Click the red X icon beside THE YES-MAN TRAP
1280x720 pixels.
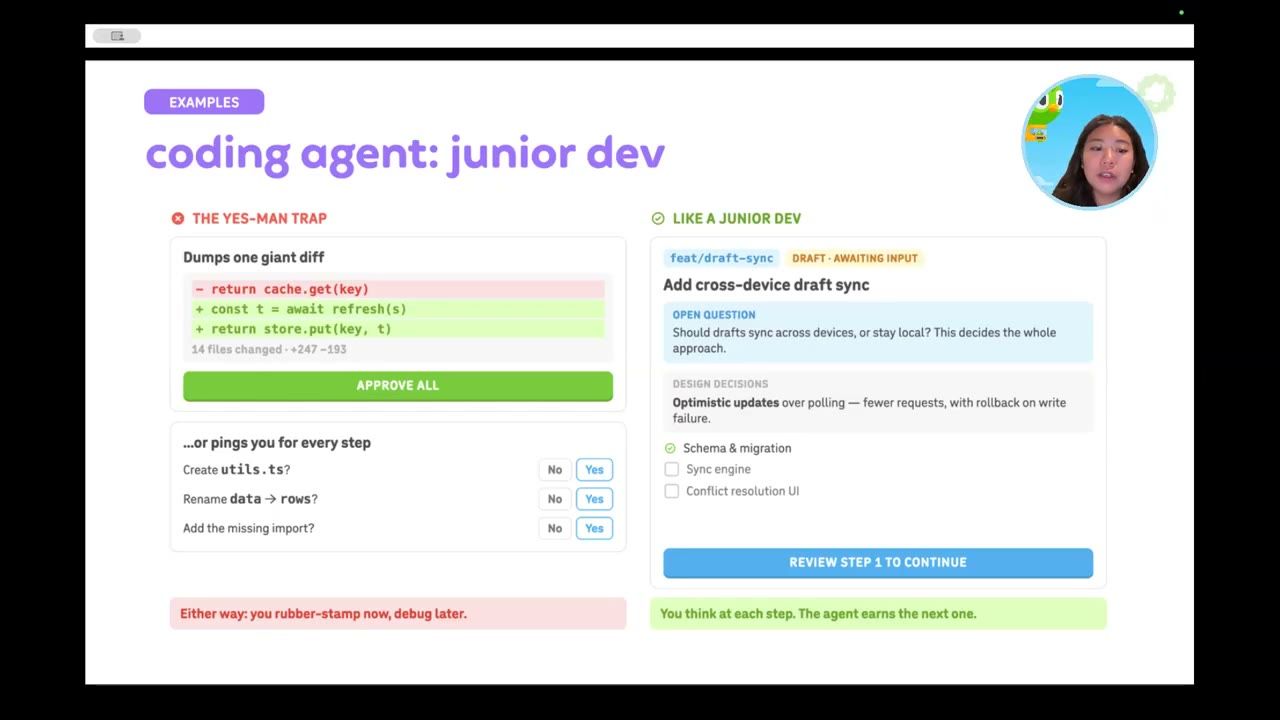point(178,218)
